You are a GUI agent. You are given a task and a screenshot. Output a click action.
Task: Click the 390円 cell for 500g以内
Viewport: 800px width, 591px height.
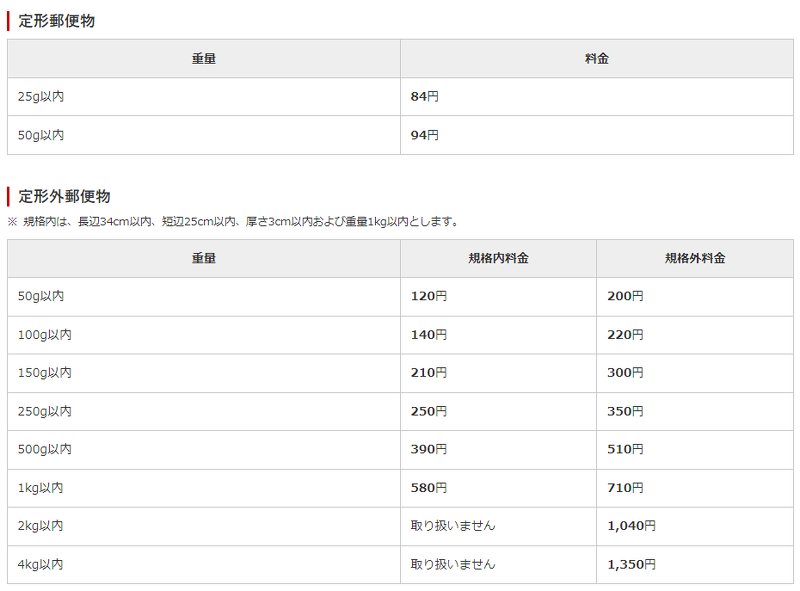point(427,449)
